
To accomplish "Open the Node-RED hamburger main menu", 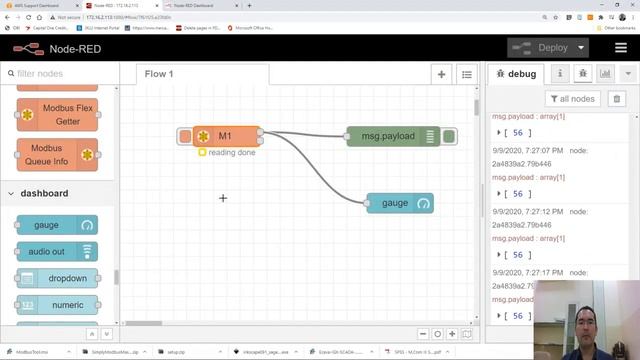I will [621, 48].
